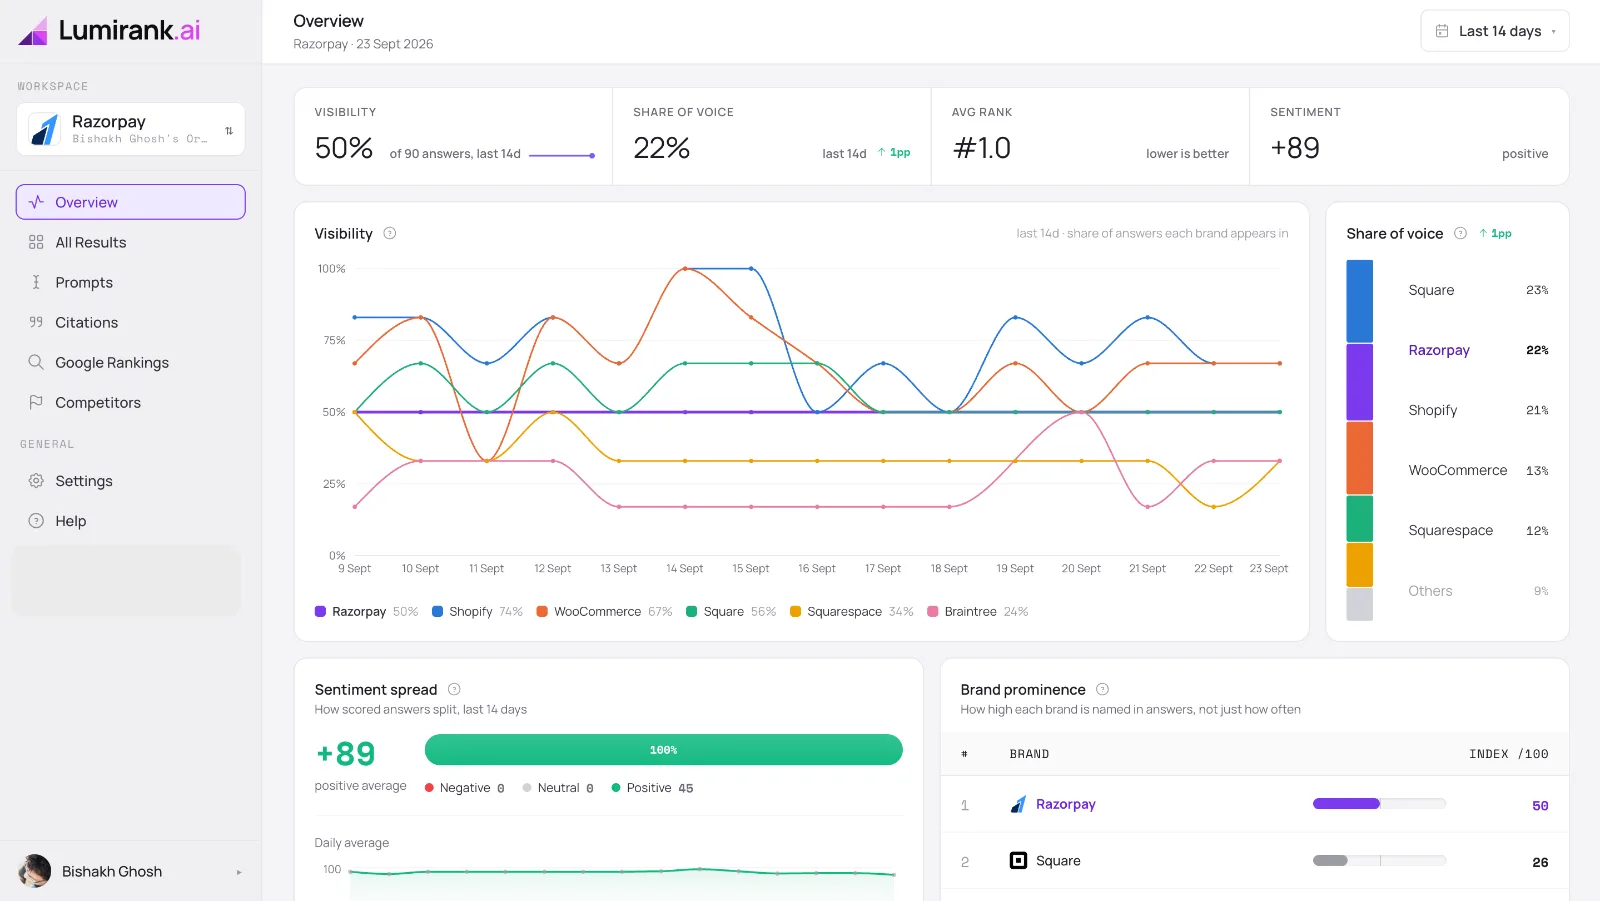The image size is (1600, 901).
Task: Go to Competitors page
Action: [130, 402]
